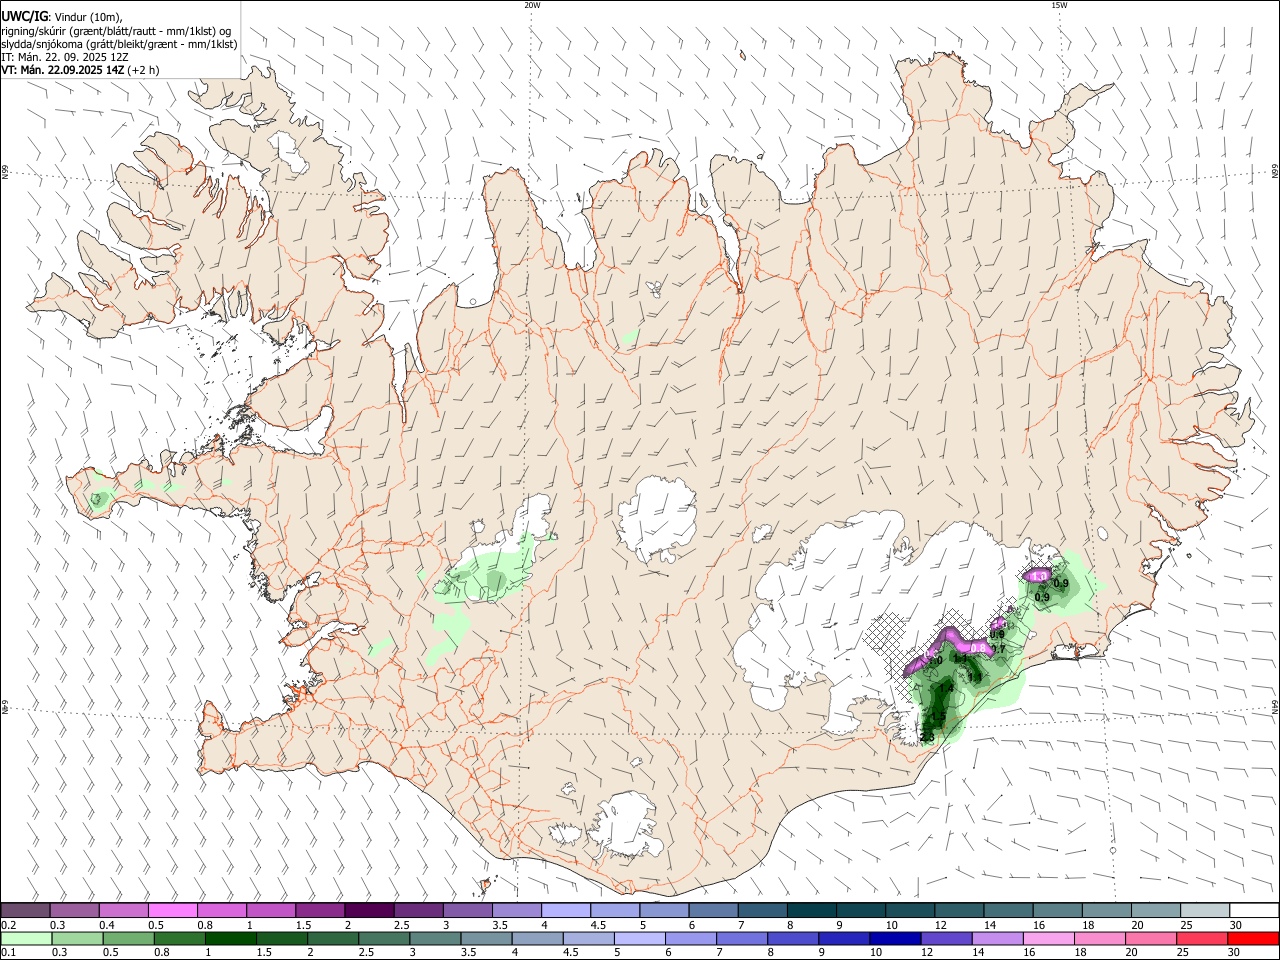This screenshot has width=1280, height=960.
Task: Click the '20W' longitude label at top
Action: click(x=532, y=5)
